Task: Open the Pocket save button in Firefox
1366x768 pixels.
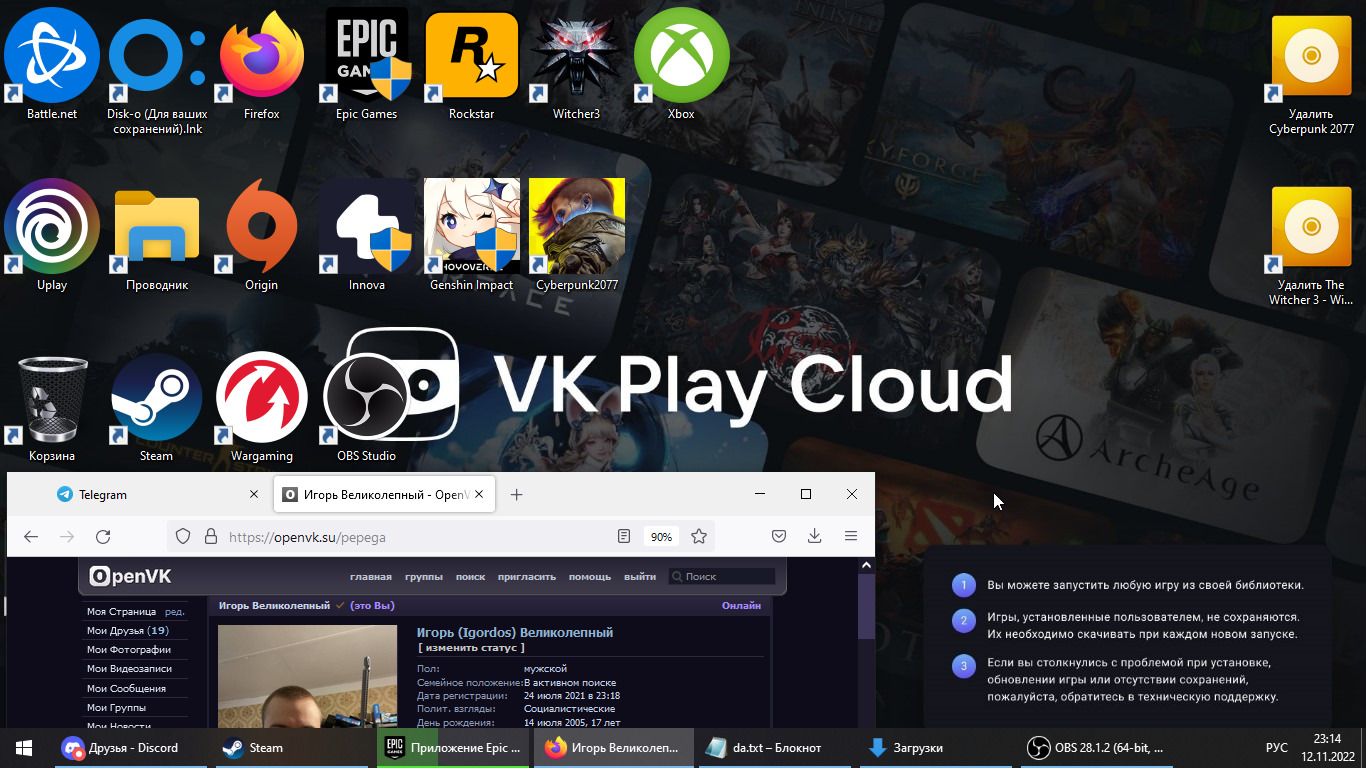Action: (x=778, y=537)
